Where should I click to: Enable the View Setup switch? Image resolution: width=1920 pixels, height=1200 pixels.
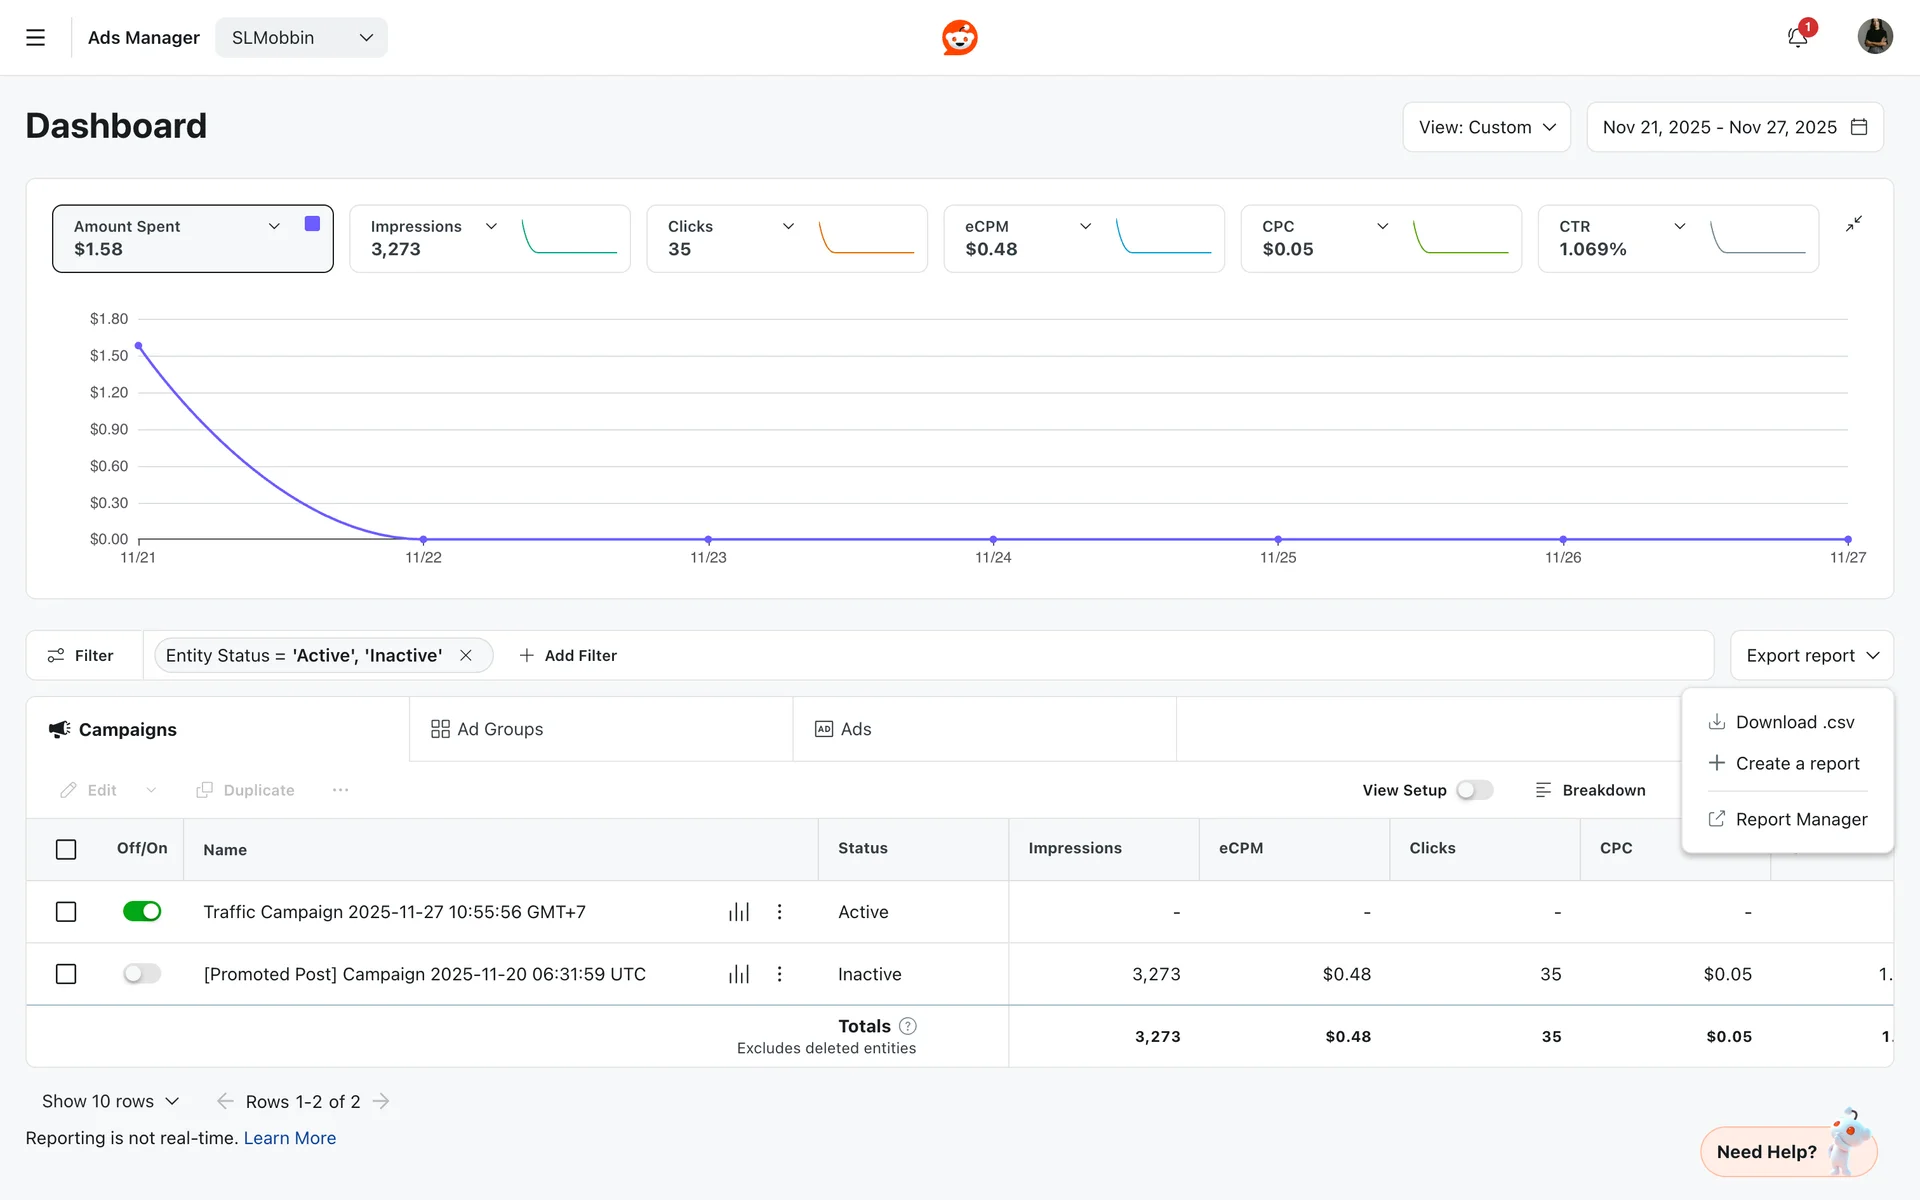coord(1474,790)
